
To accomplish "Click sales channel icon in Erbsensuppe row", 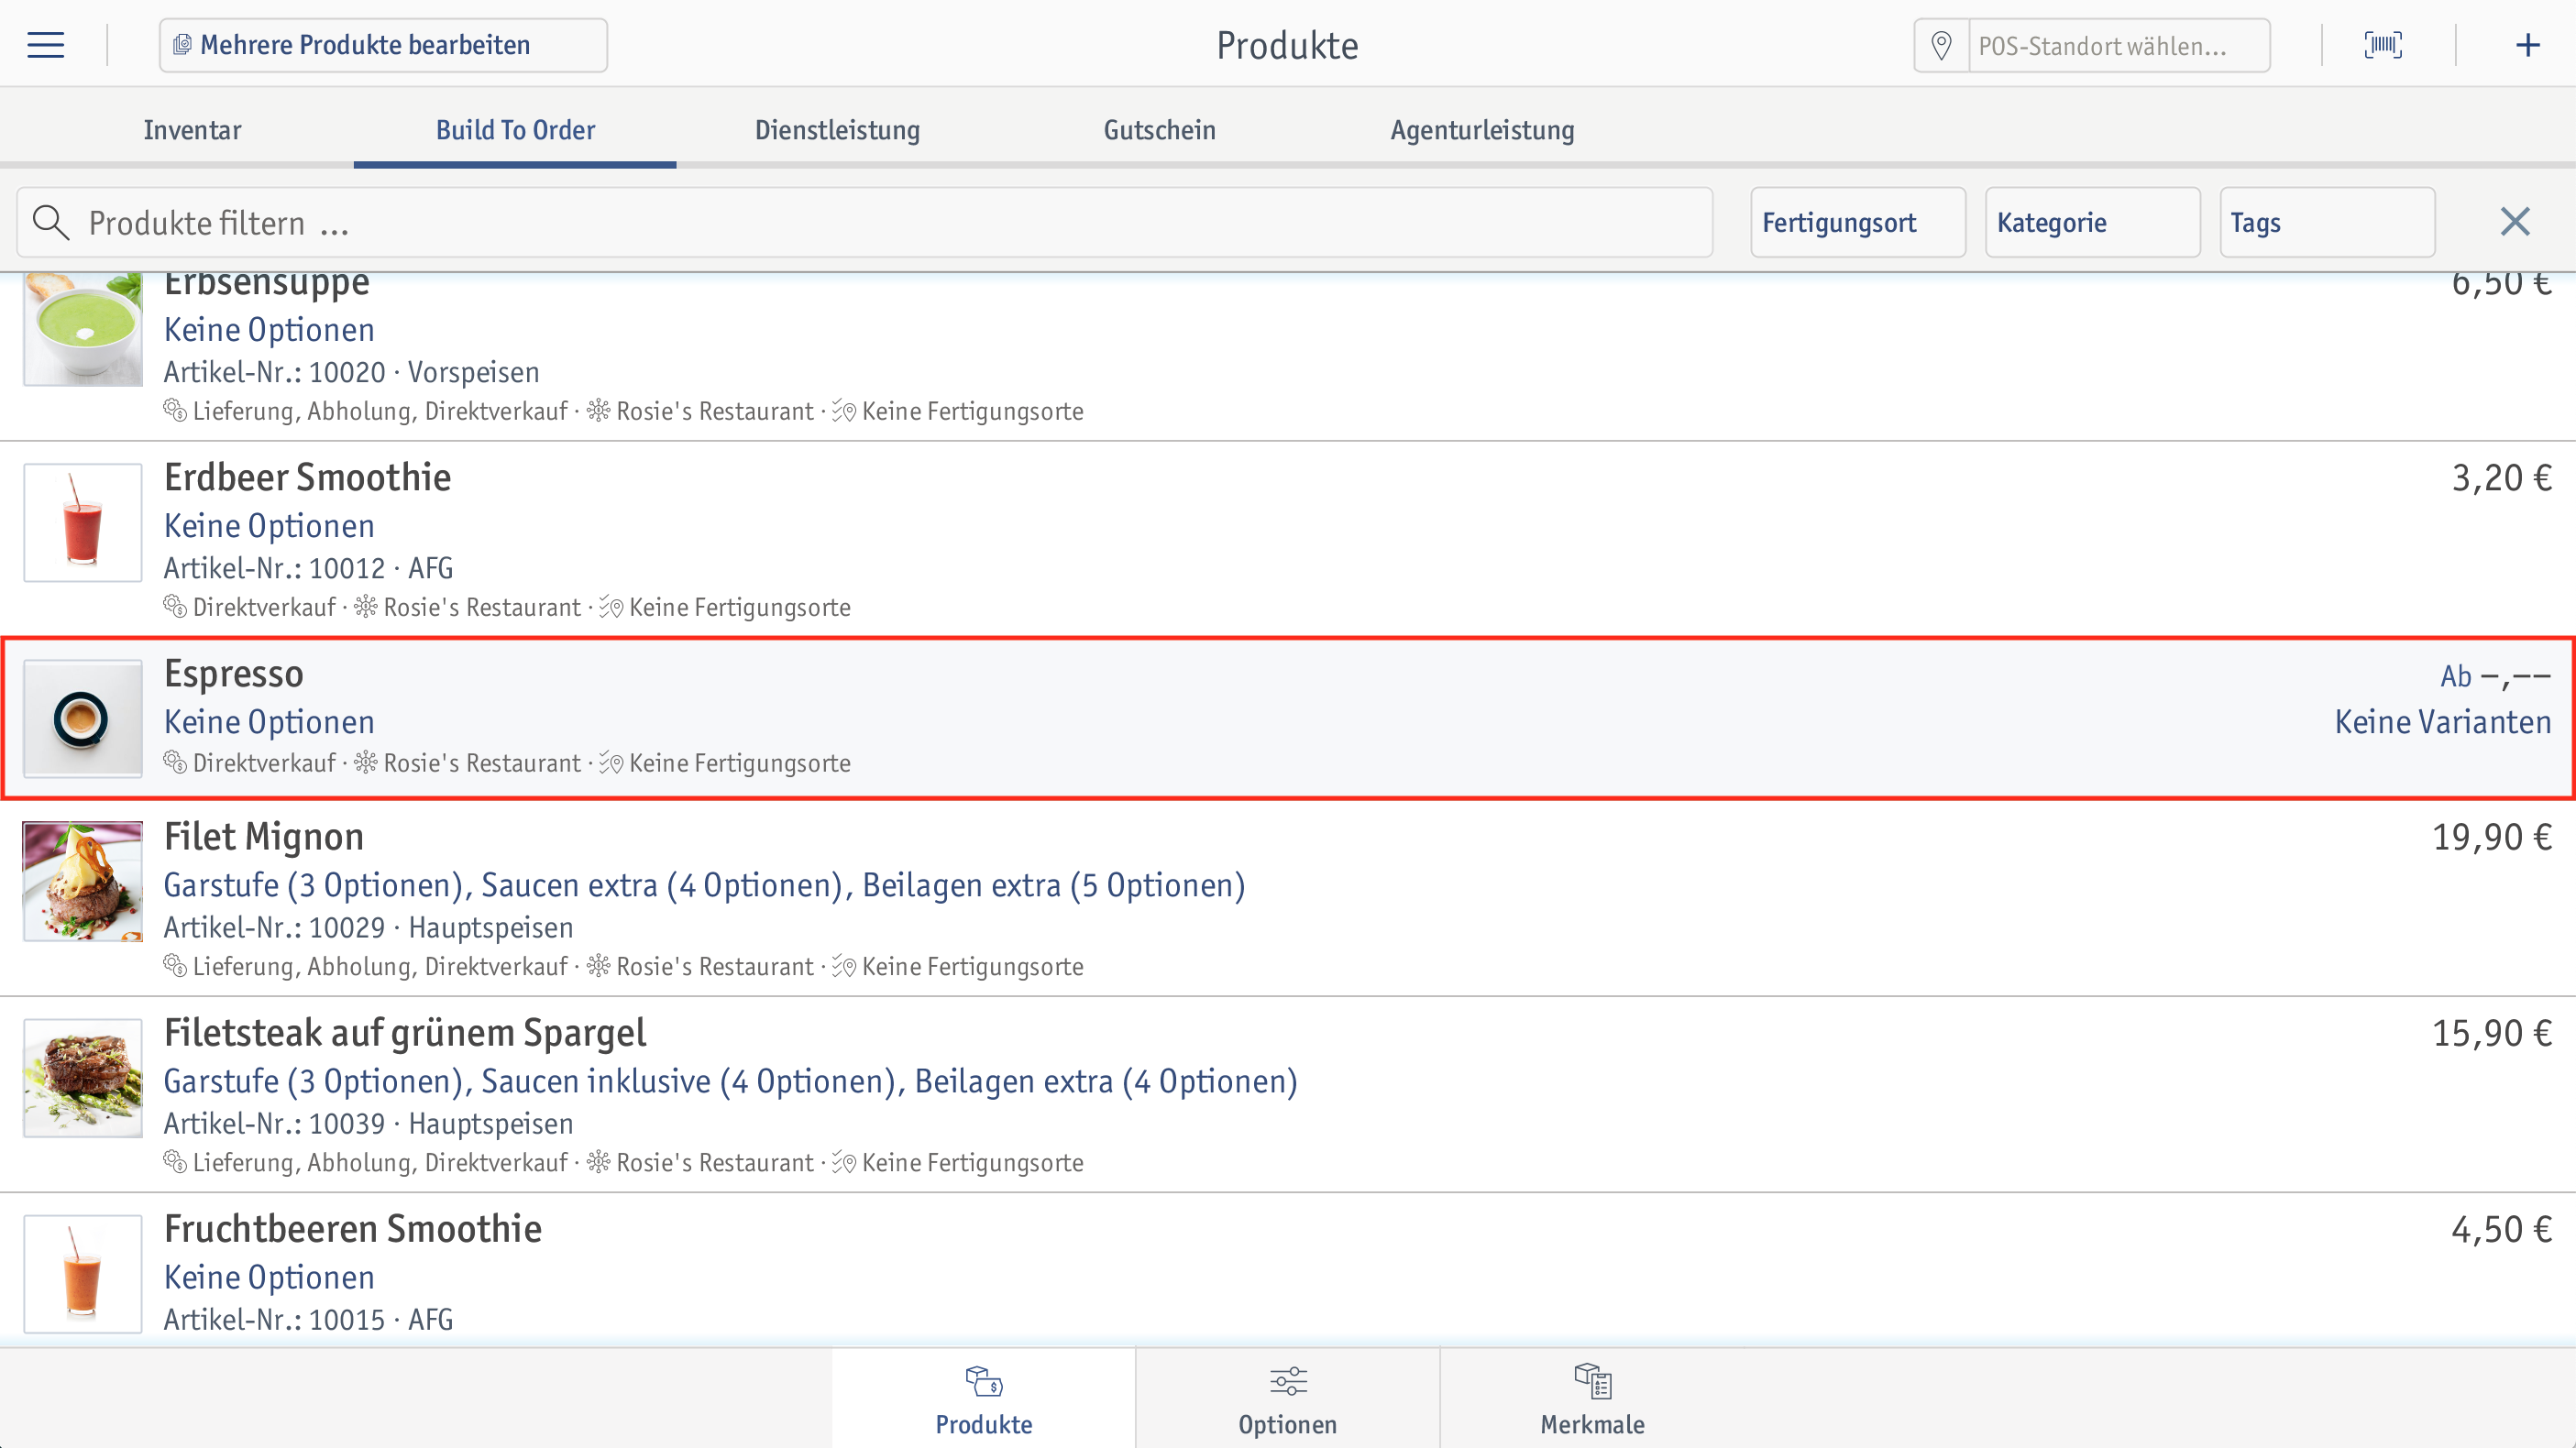I will 175,410.
